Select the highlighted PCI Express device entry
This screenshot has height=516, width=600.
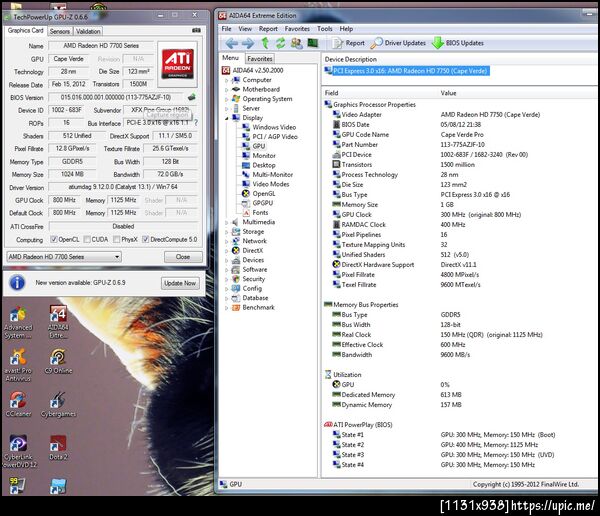click(406, 71)
